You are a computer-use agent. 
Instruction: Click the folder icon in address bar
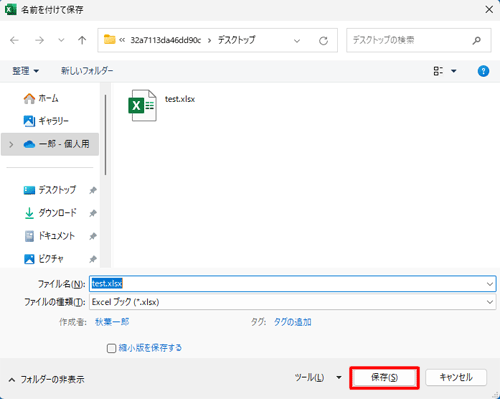(109, 40)
